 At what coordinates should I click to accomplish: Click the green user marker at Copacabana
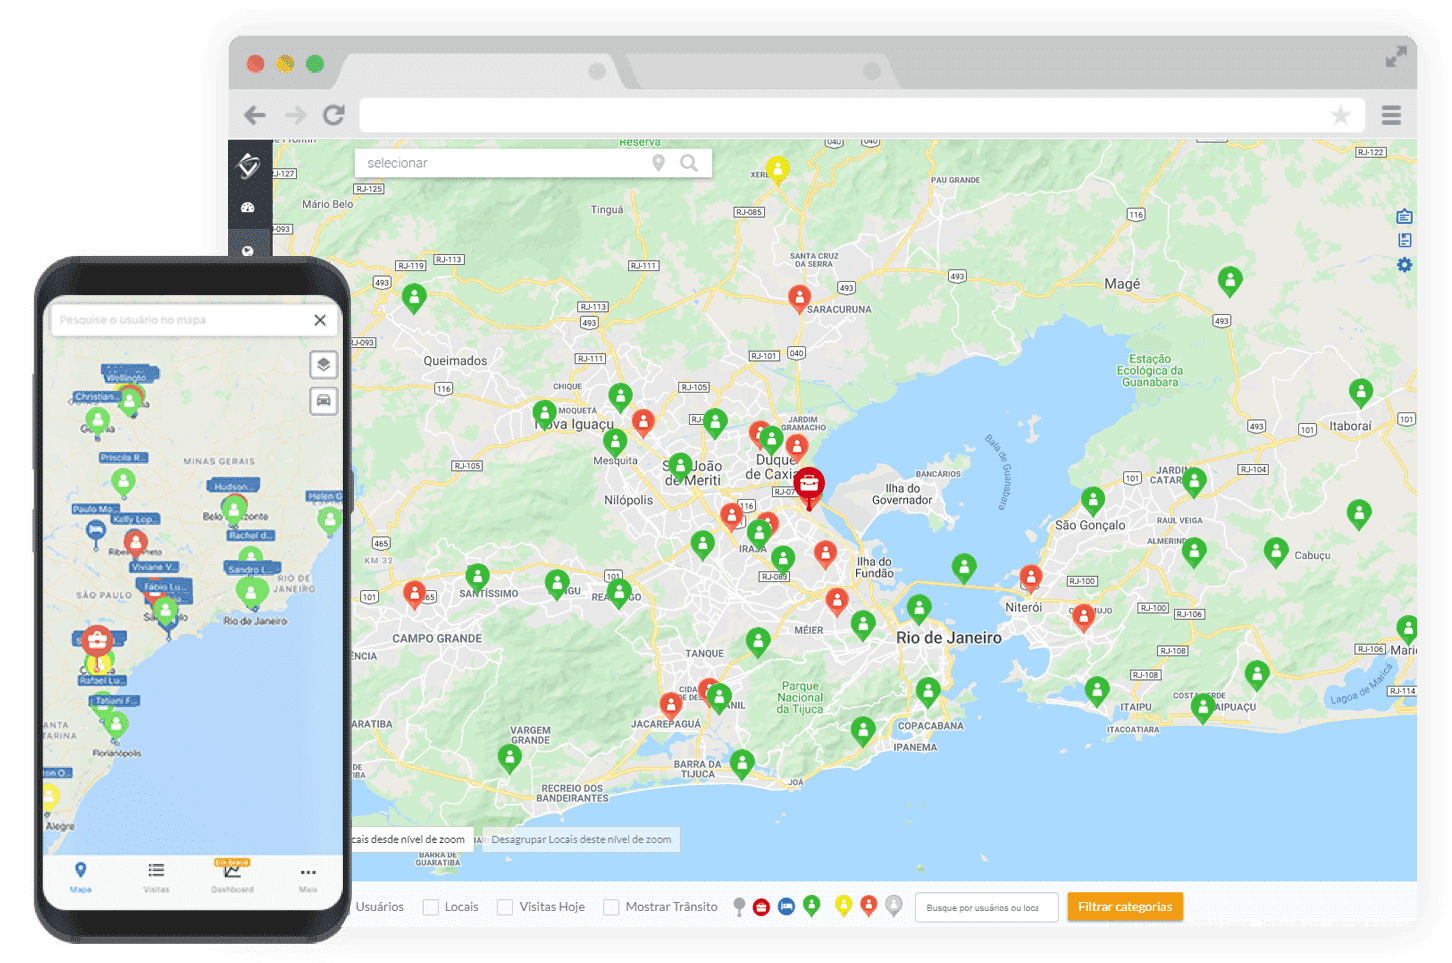[928, 691]
